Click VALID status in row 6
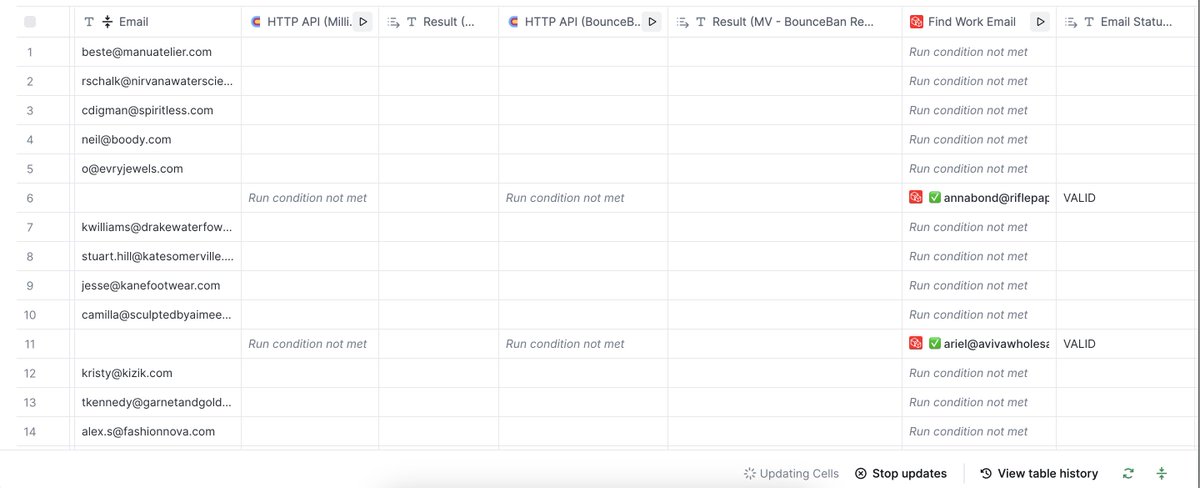This screenshot has height=488, width=1200. (x=1079, y=198)
